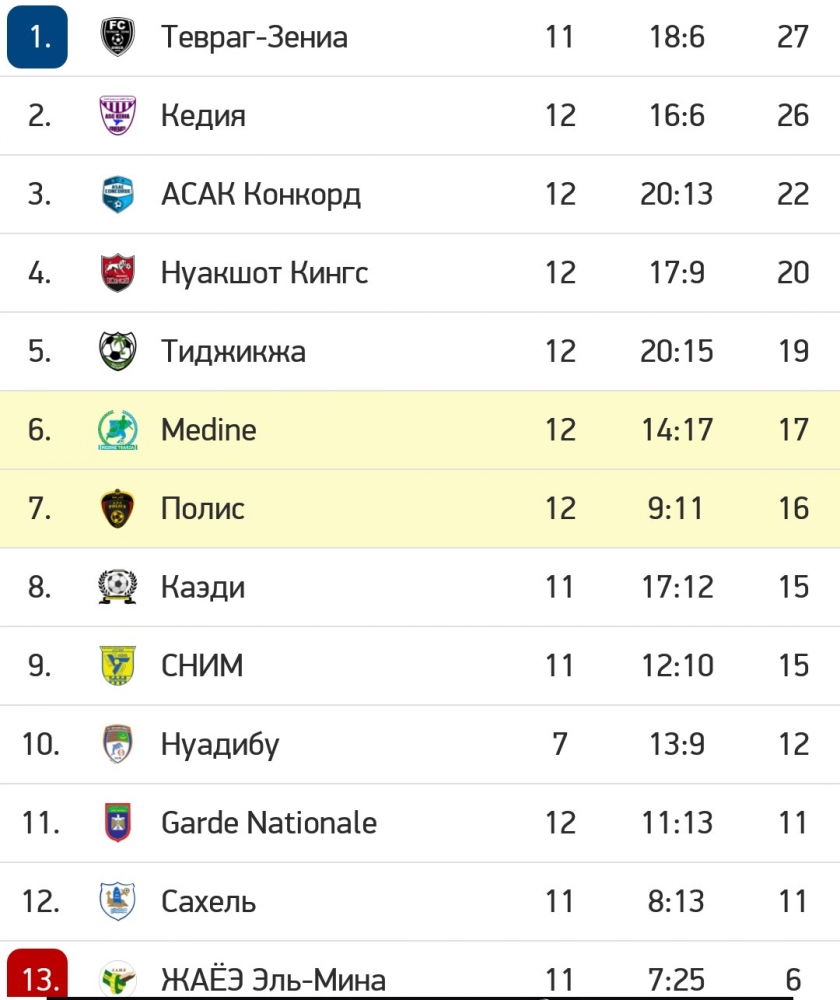Open the Полис black and gold badge
Image resolution: width=840 pixels, height=1000 pixels.
[x=118, y=508]
